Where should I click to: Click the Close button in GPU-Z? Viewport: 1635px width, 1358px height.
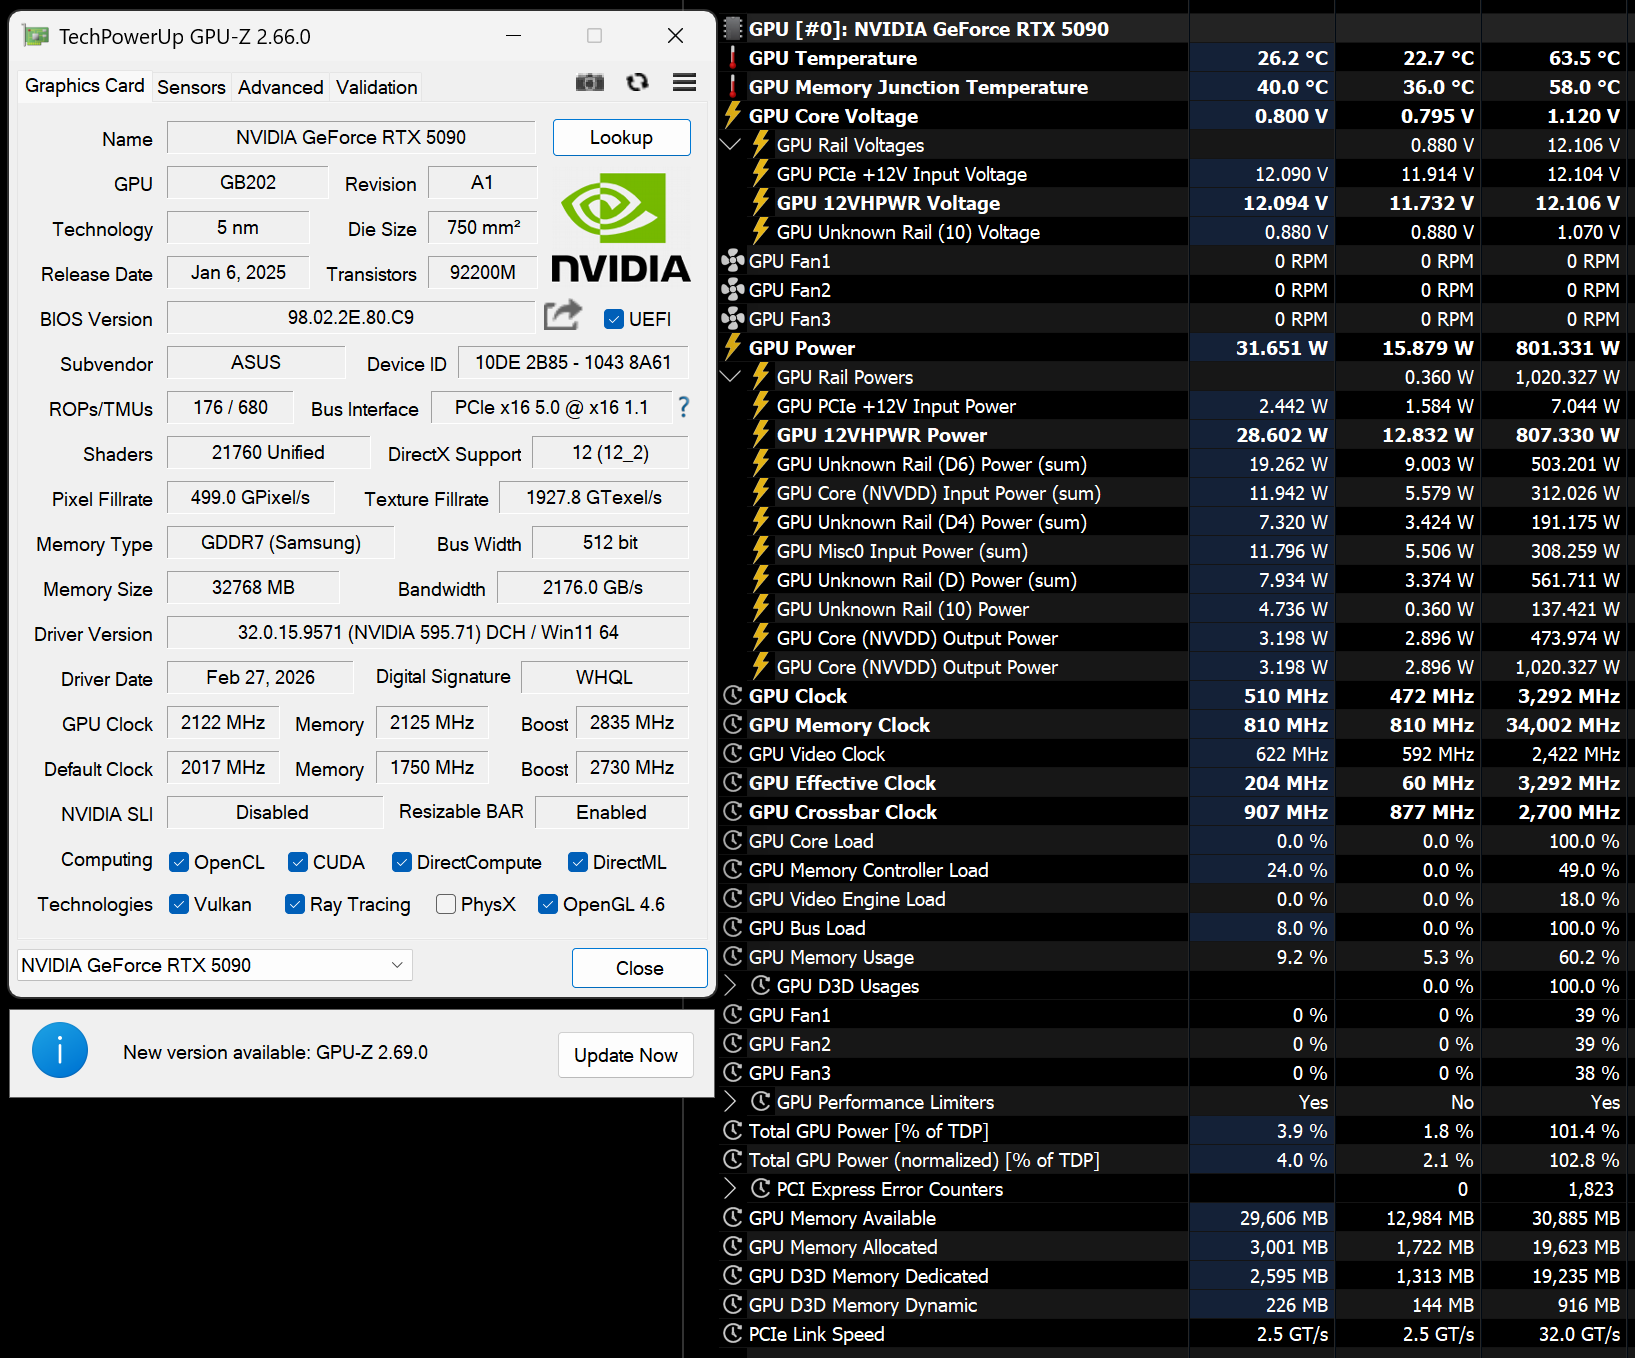click(x=640, y=968)
